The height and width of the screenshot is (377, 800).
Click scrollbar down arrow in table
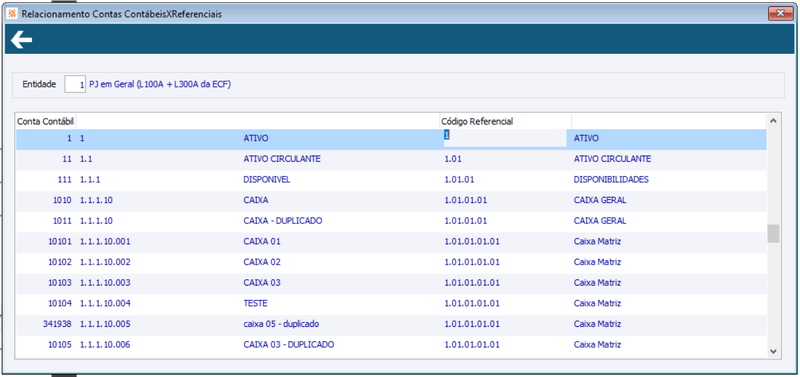[x=773, y=351]
